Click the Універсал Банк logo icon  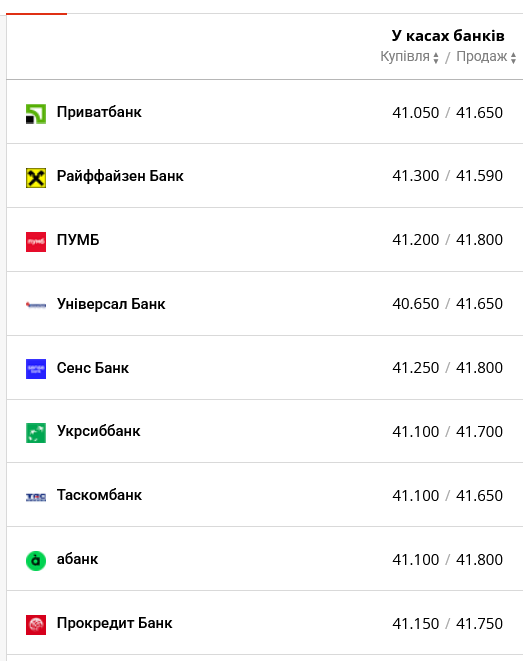(36, 305)
